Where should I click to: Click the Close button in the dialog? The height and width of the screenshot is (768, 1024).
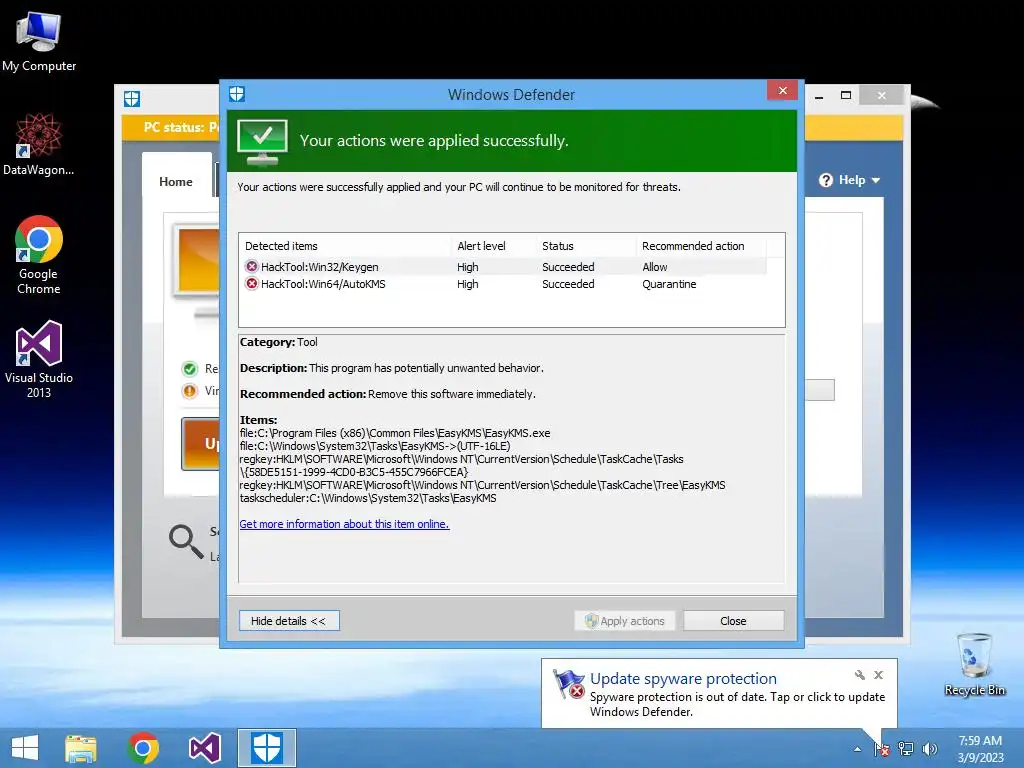[733, 620]
